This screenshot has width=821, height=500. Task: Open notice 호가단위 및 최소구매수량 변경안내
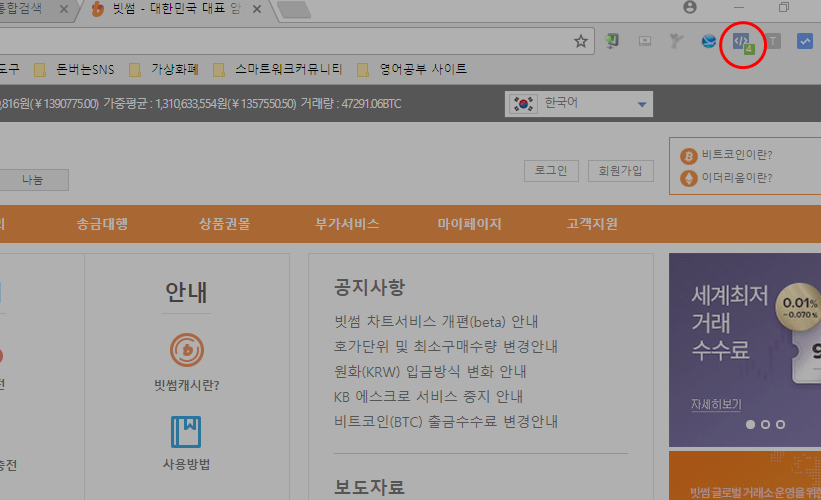[x=446, y=347]
